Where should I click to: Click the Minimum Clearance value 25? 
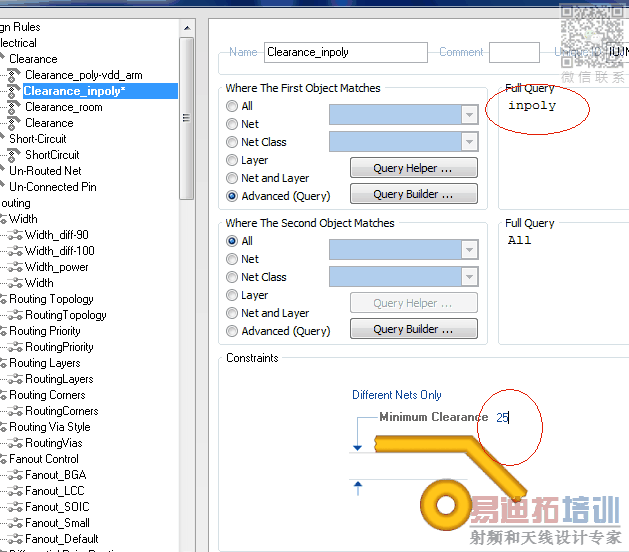(x=502, y=418)
